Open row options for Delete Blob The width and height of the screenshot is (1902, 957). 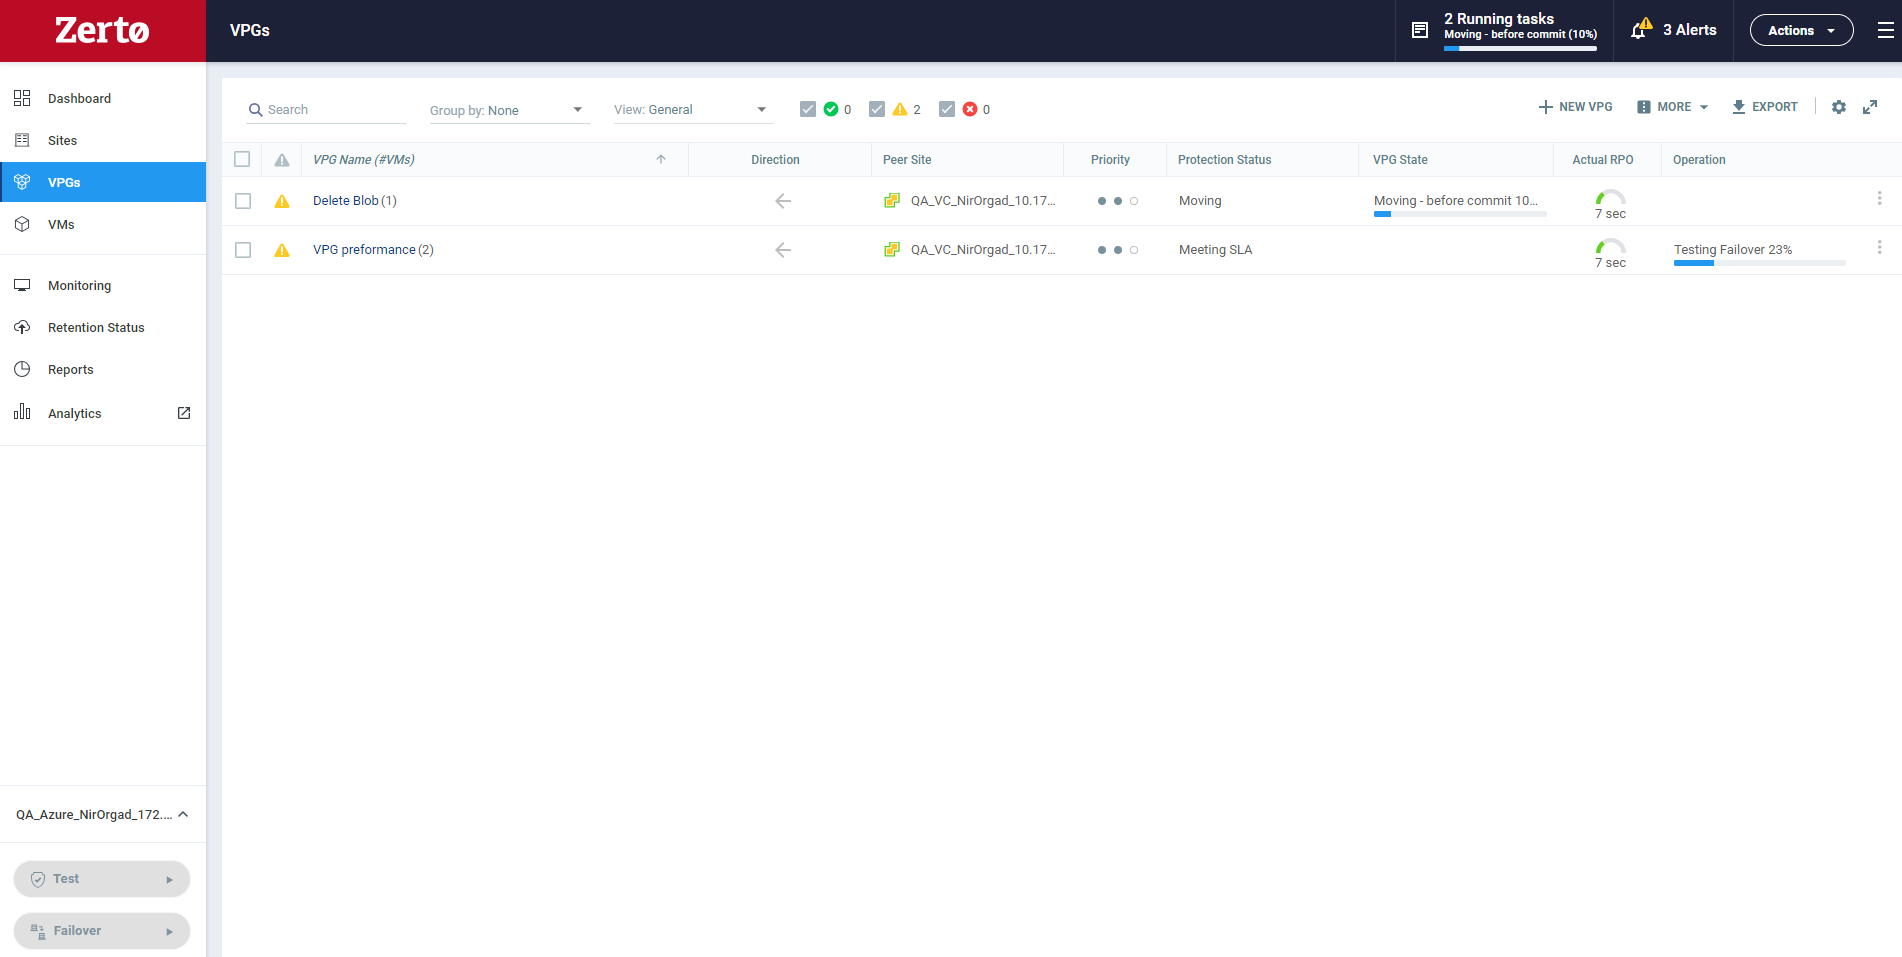click(1879, 198)
